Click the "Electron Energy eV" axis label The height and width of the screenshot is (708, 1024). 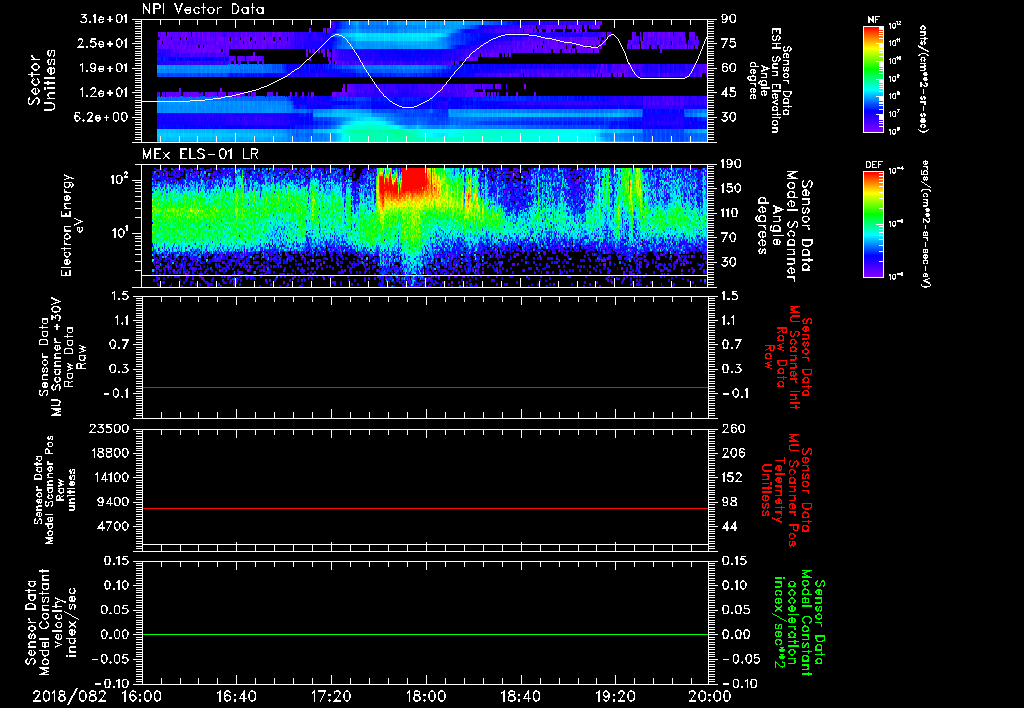[x=73, y=225]
